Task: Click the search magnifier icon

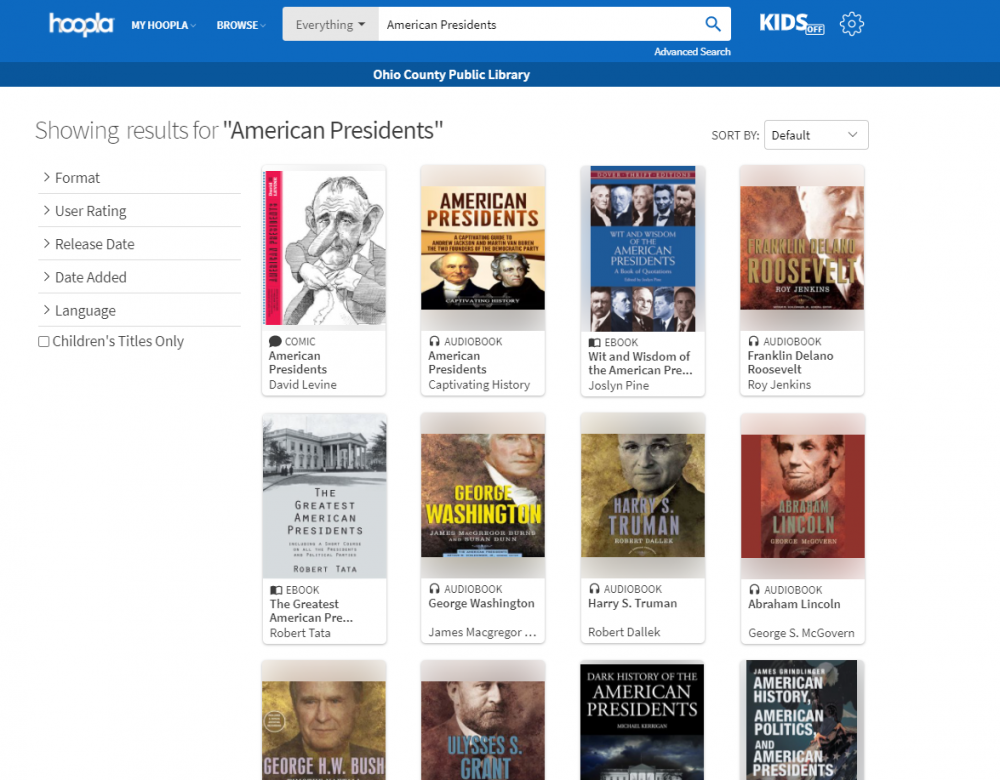Action: pos(712,24)
